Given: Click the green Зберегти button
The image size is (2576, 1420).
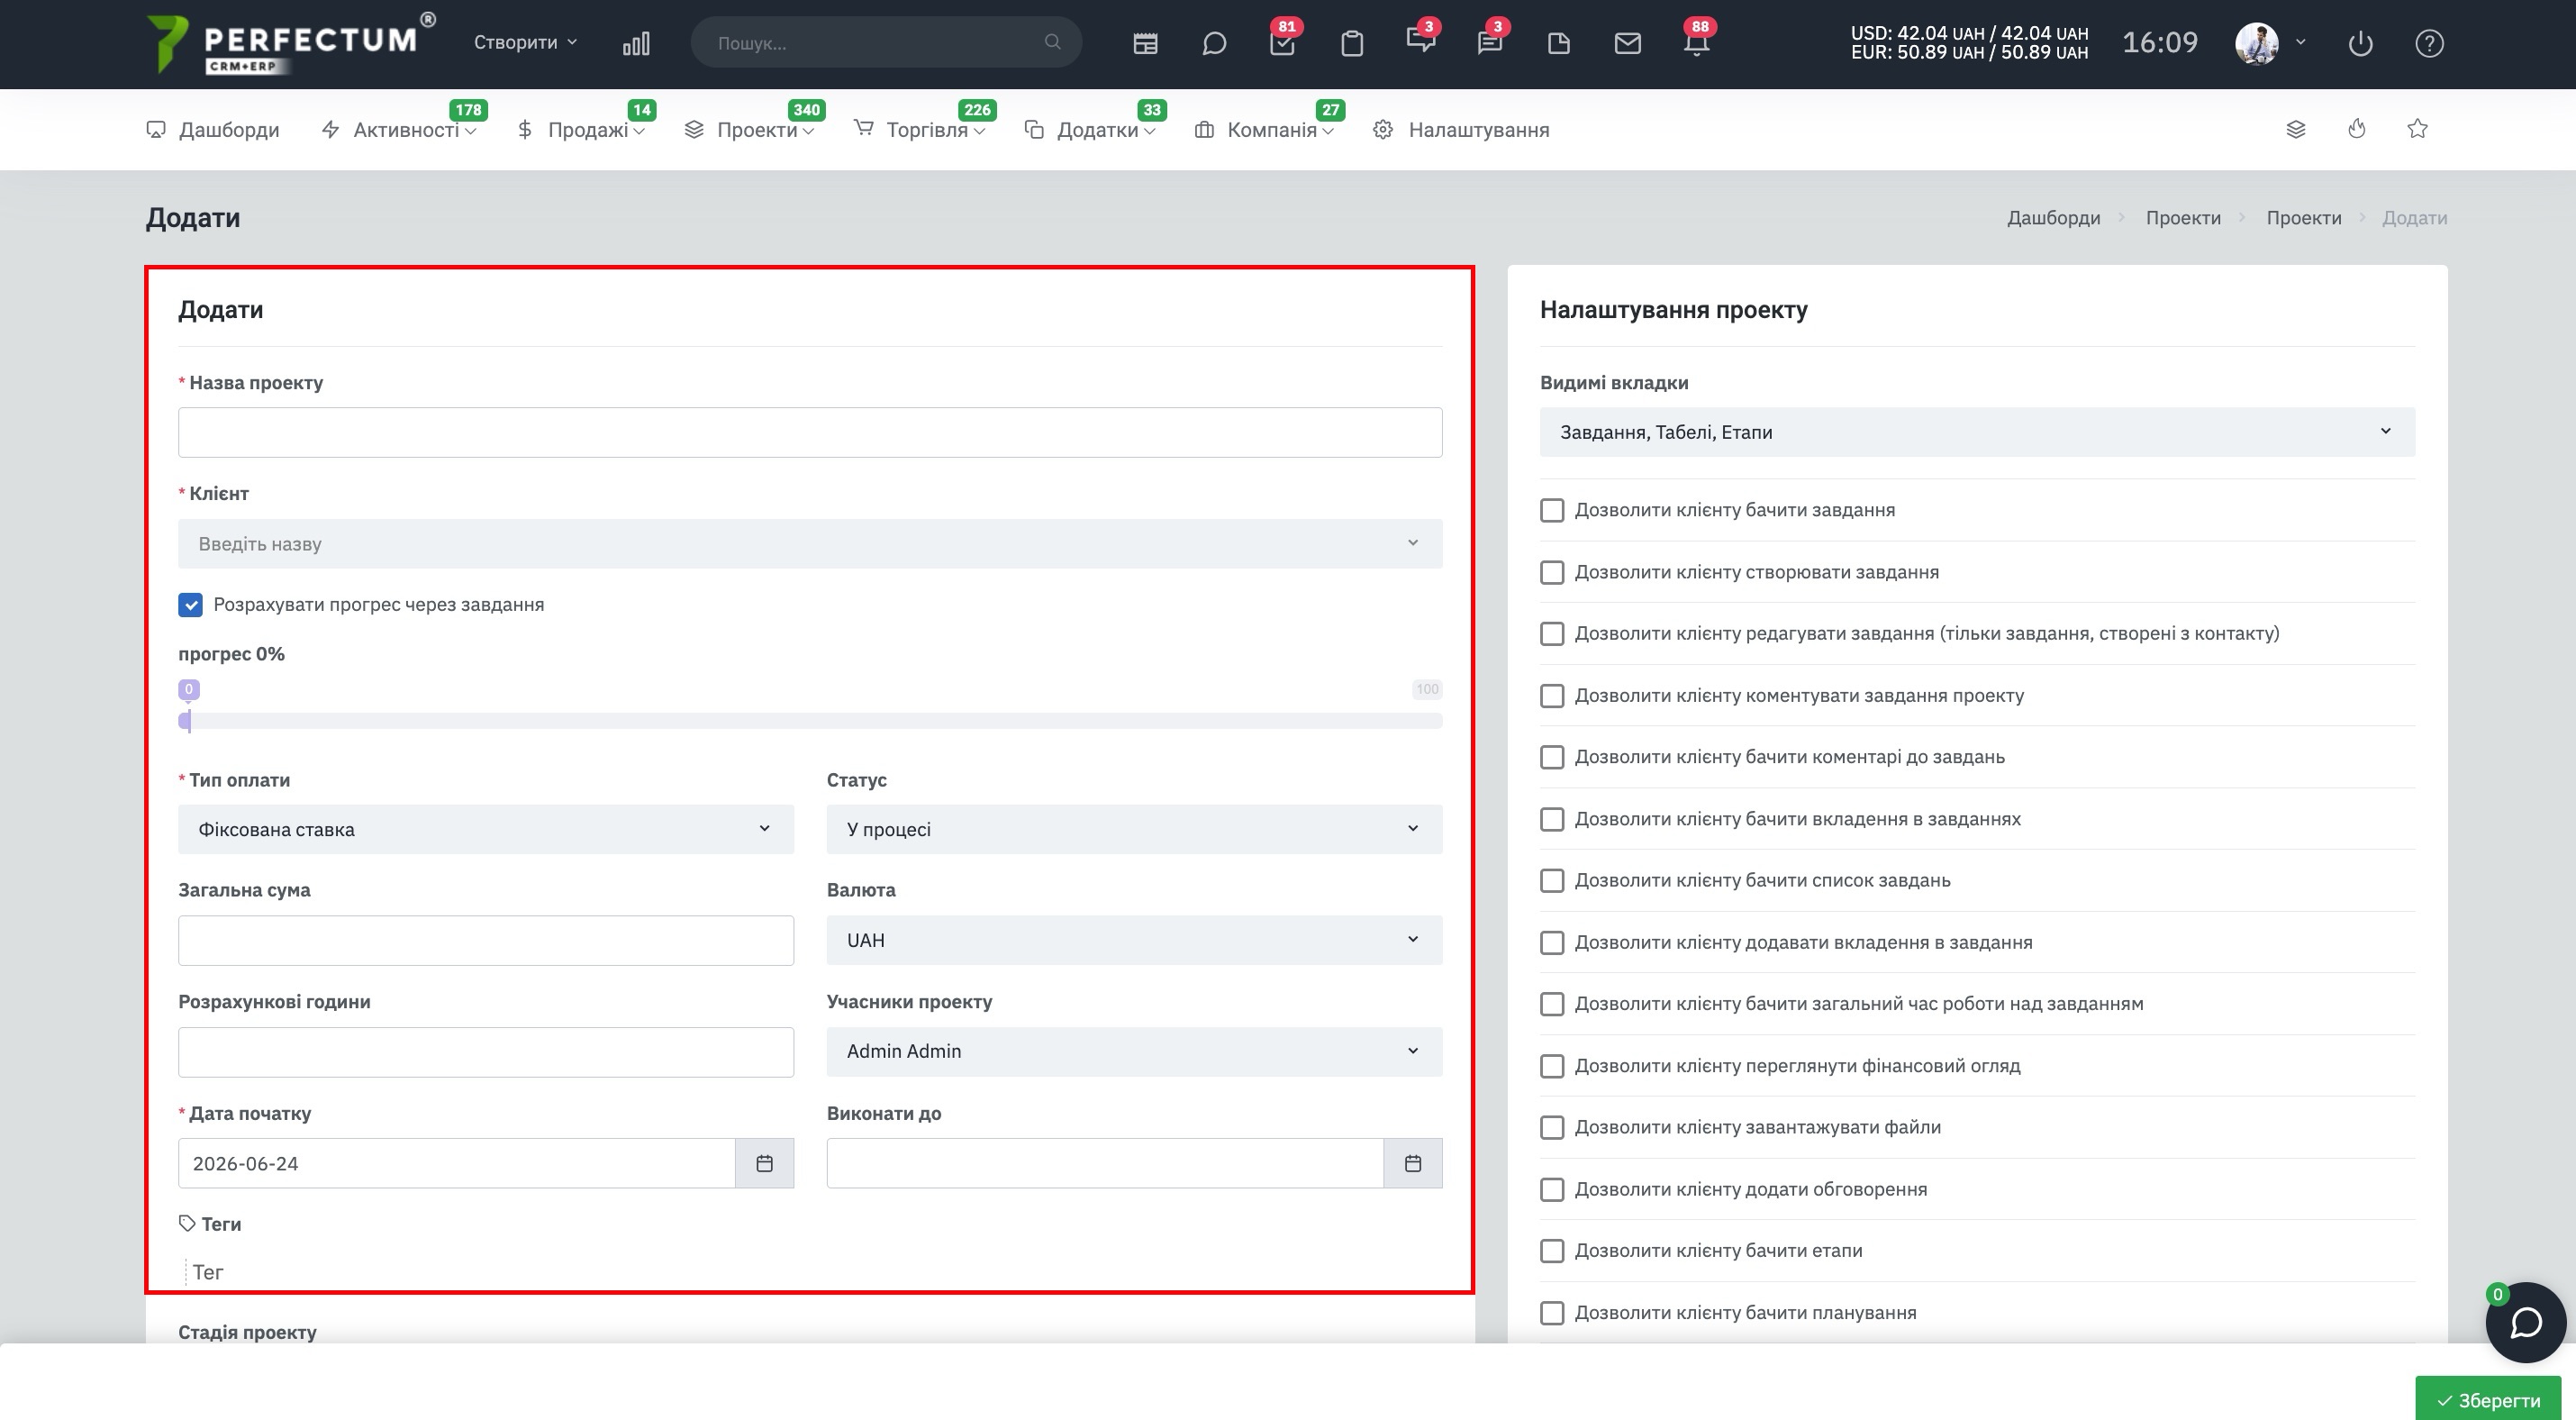Looking at the screenshot, I should [2488, 1399].
